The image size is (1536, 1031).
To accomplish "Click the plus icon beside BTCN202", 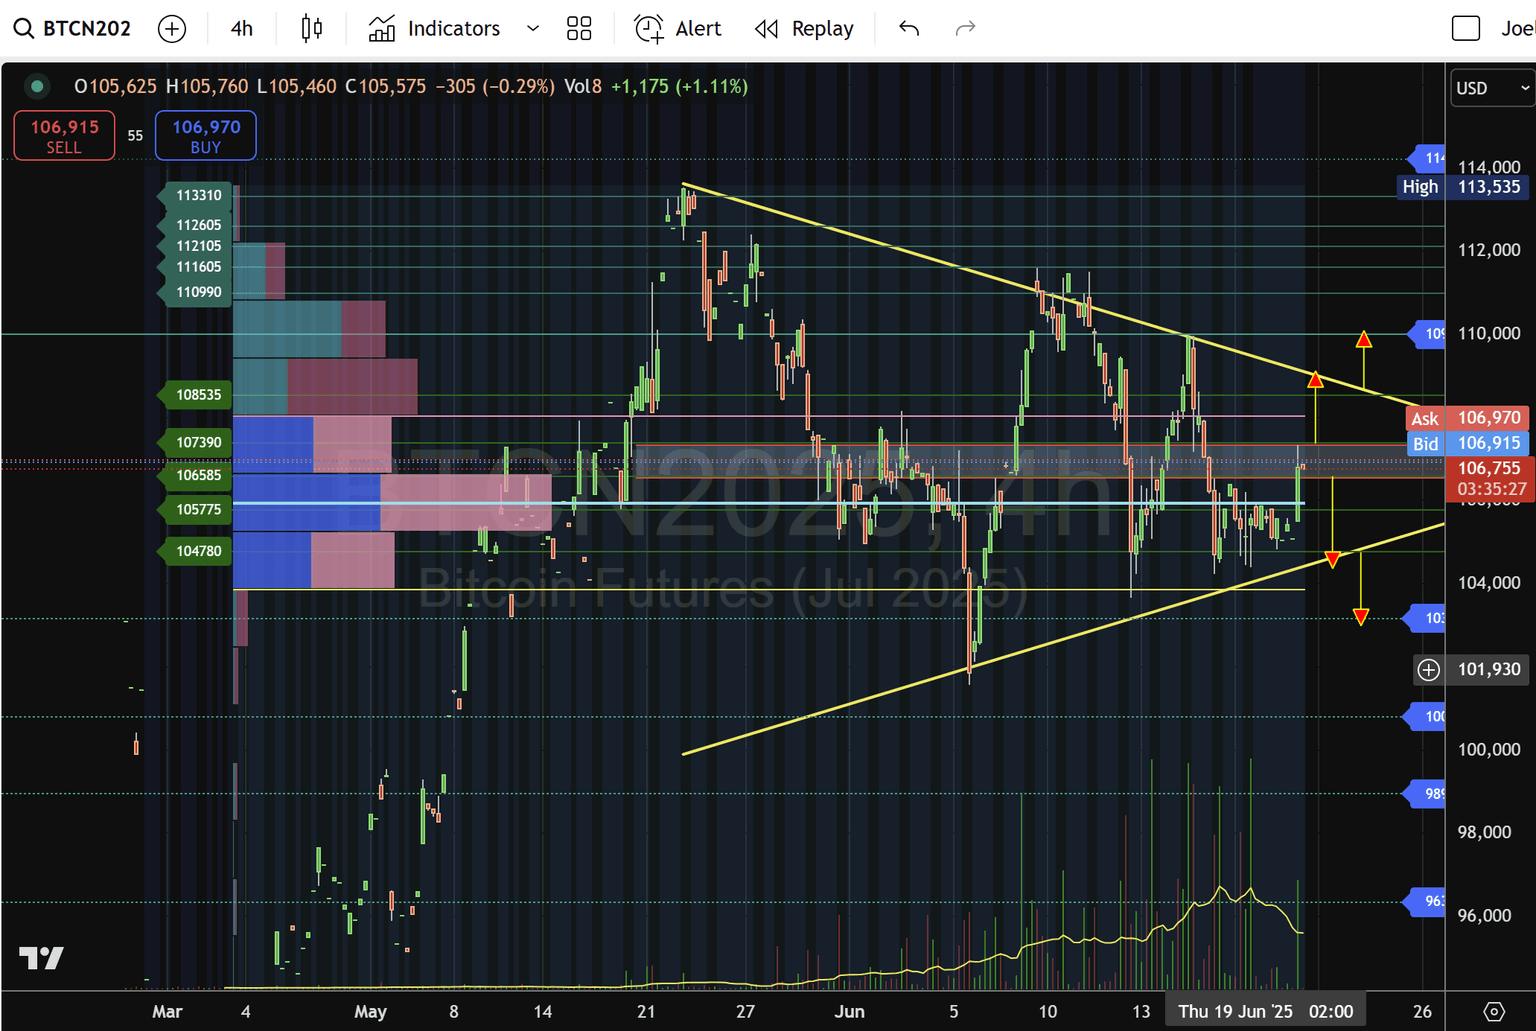I will coord(172,28).
